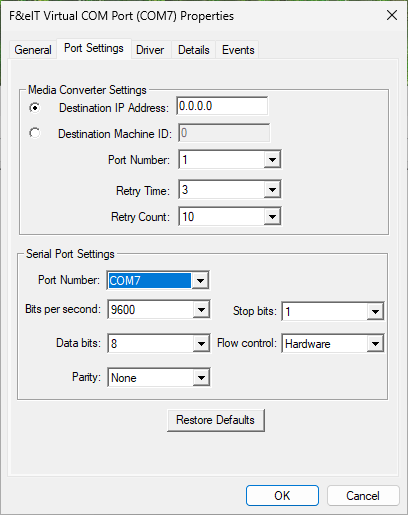Dismiss the dialog with Cancel

point(363,496)
